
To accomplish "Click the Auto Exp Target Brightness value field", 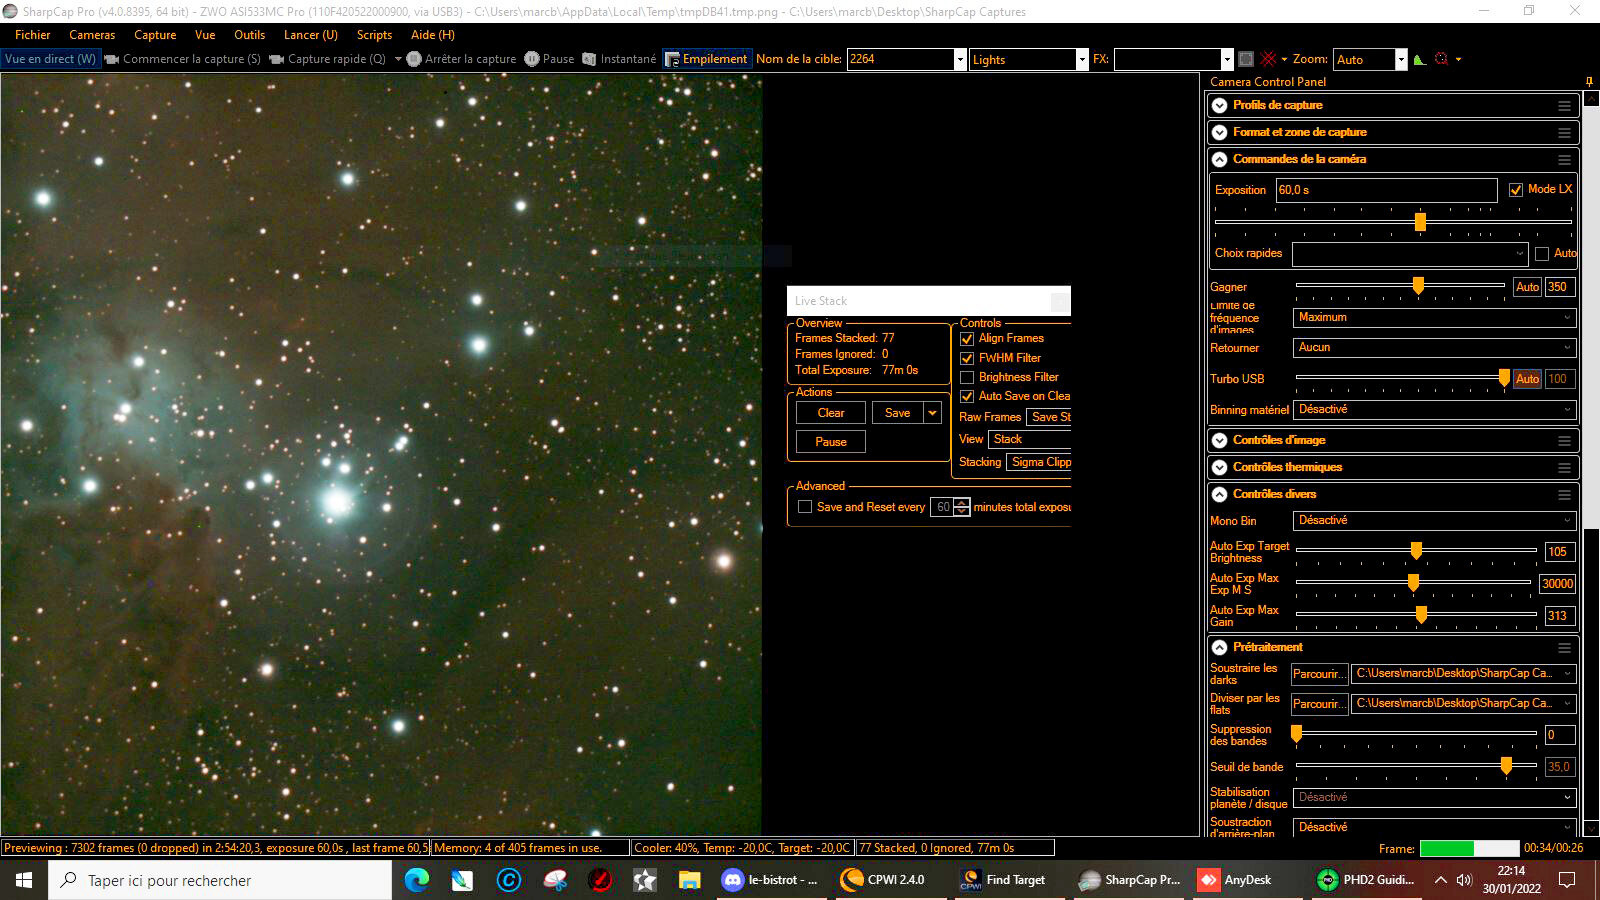I will pos(1560,552).
